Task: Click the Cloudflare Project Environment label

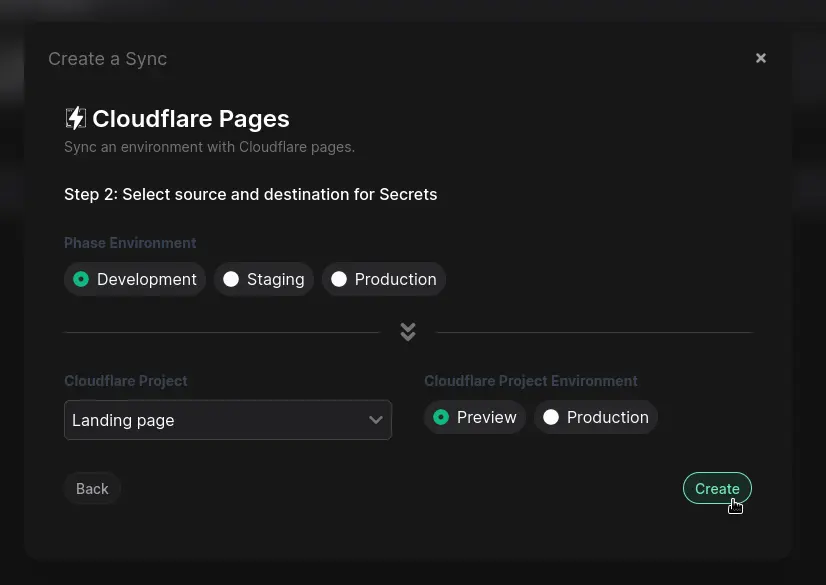Action: tap(530, 381)
